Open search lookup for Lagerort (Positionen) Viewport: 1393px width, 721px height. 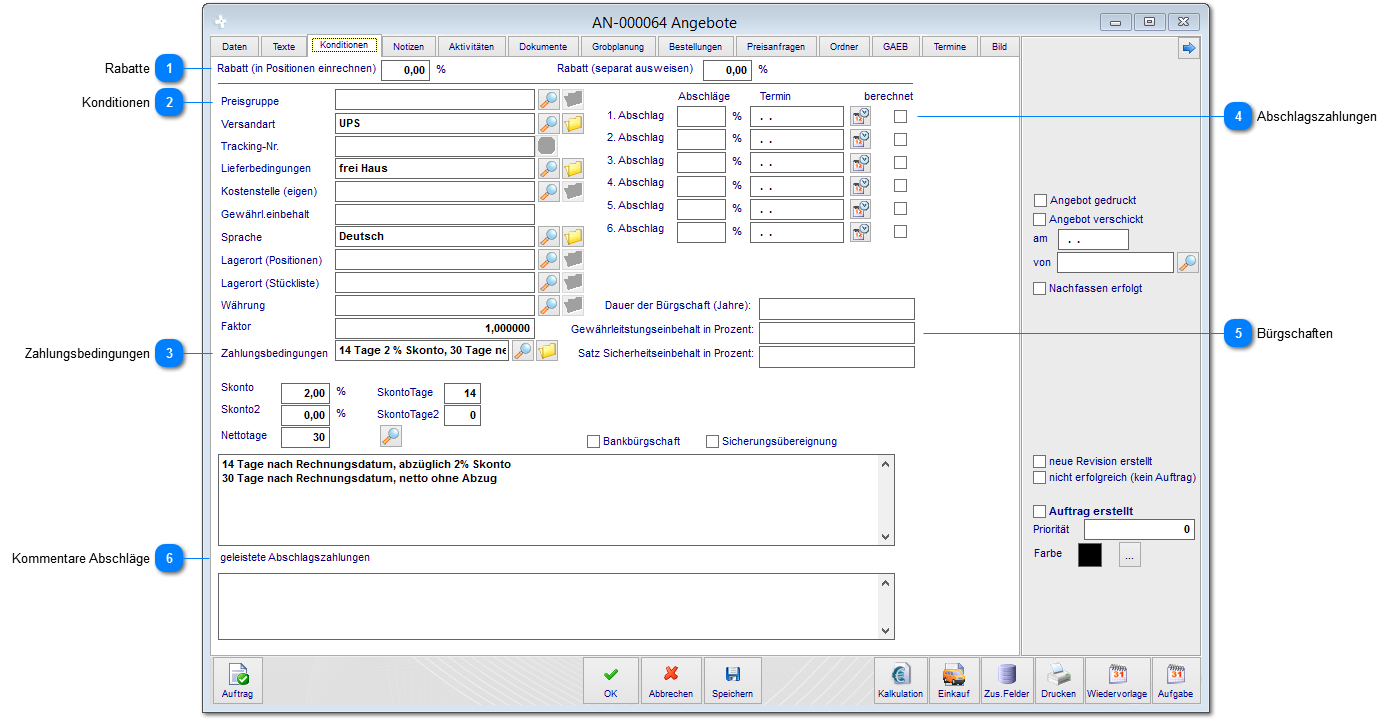(549, 259)
